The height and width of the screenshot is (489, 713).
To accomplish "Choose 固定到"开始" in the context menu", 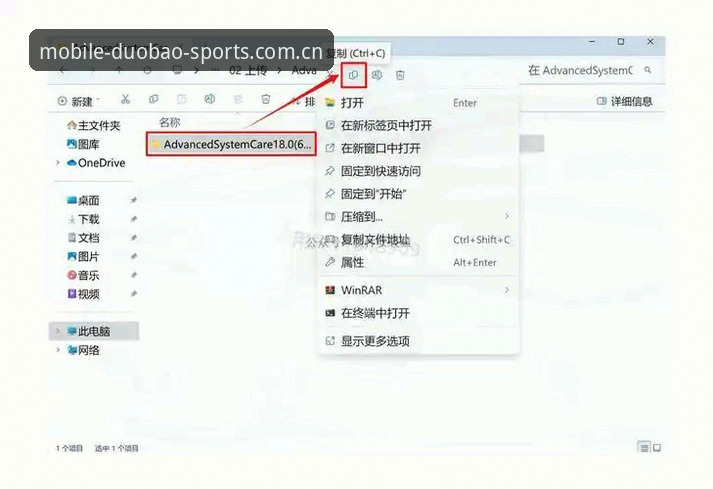I will [418, 194].
